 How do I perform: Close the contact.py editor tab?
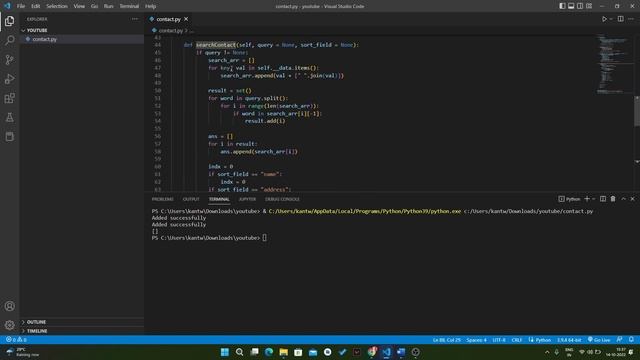coord(186,19)
